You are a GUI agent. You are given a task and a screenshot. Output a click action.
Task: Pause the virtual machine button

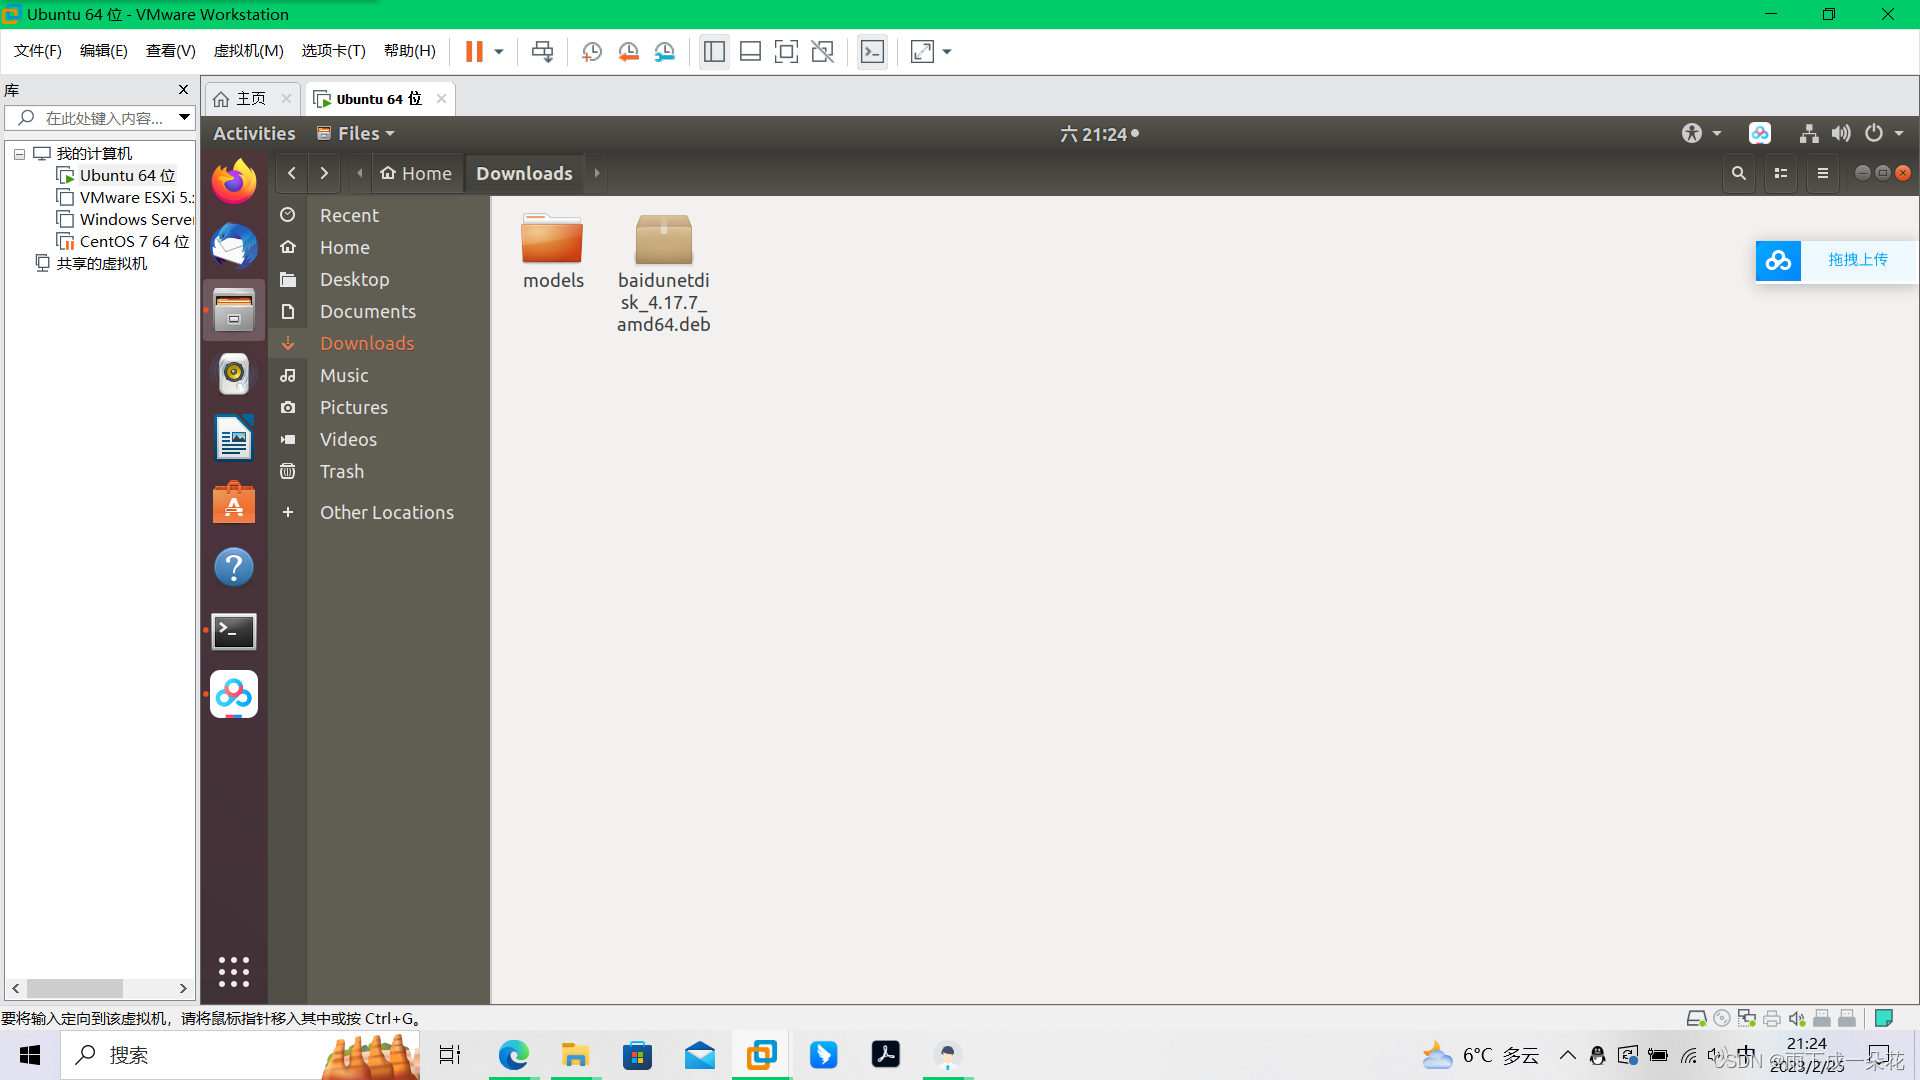pyautogui.click(x=474, y=52)
